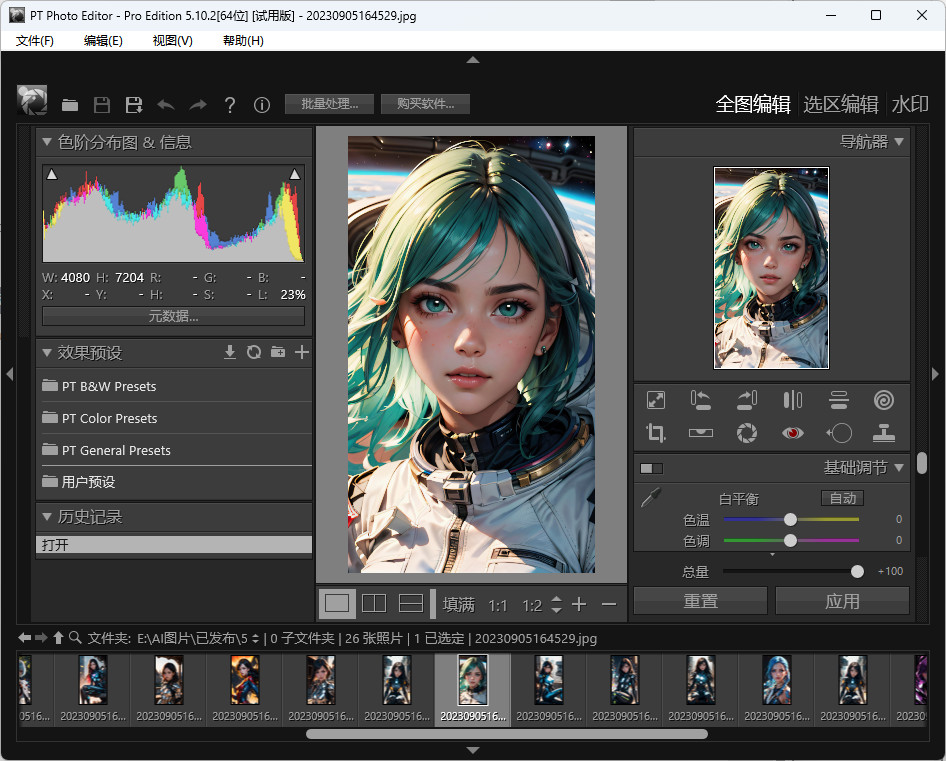This screenshot has height=761, width=946.
Task: Hide the top toolbar with the up arrow
Action: click(473, 60)
